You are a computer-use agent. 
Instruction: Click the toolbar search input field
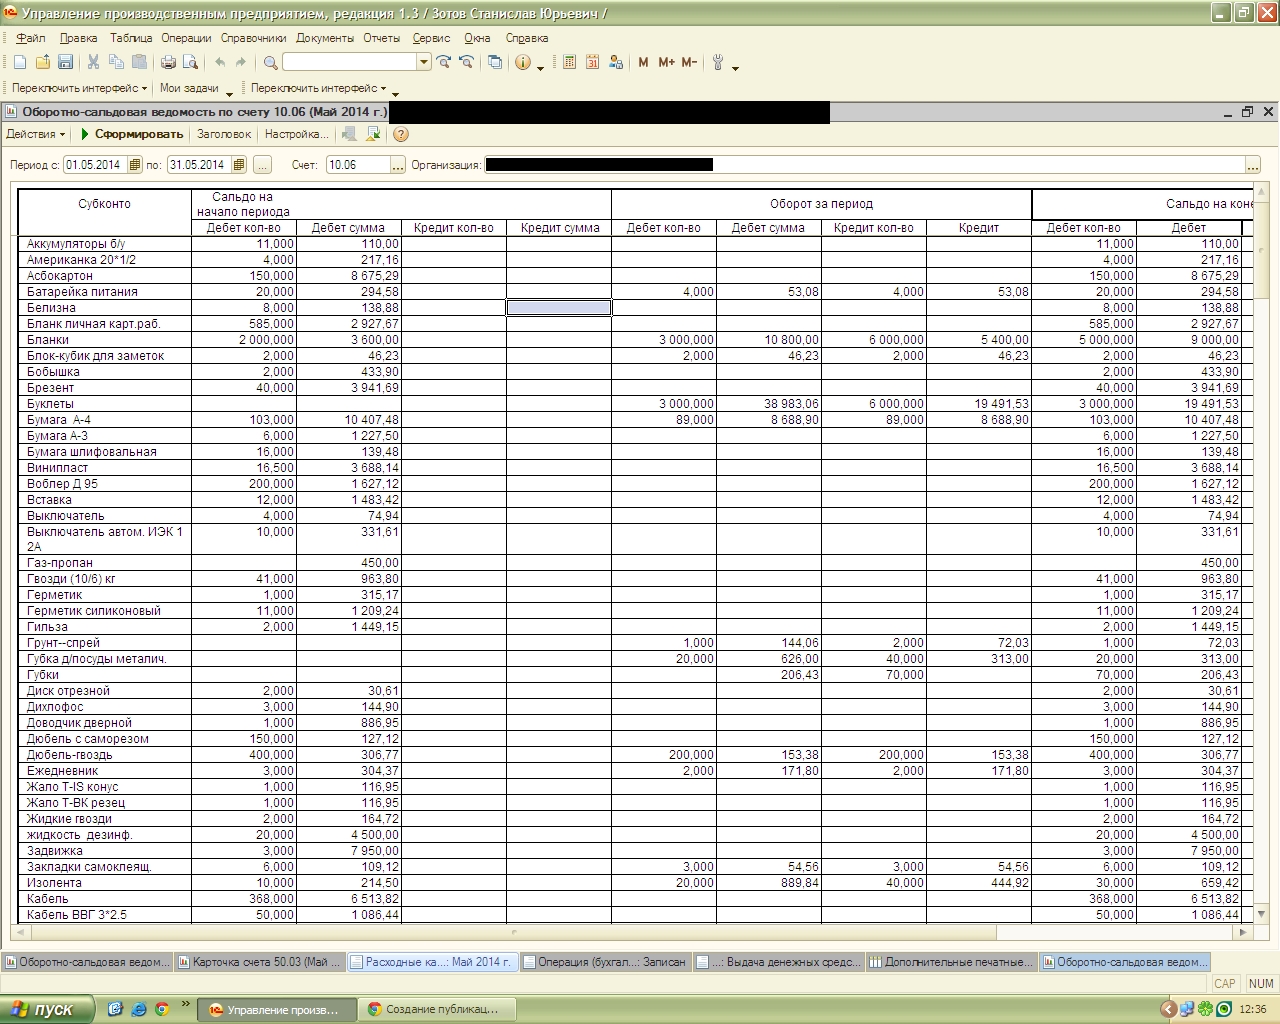[x=350, y=62]
